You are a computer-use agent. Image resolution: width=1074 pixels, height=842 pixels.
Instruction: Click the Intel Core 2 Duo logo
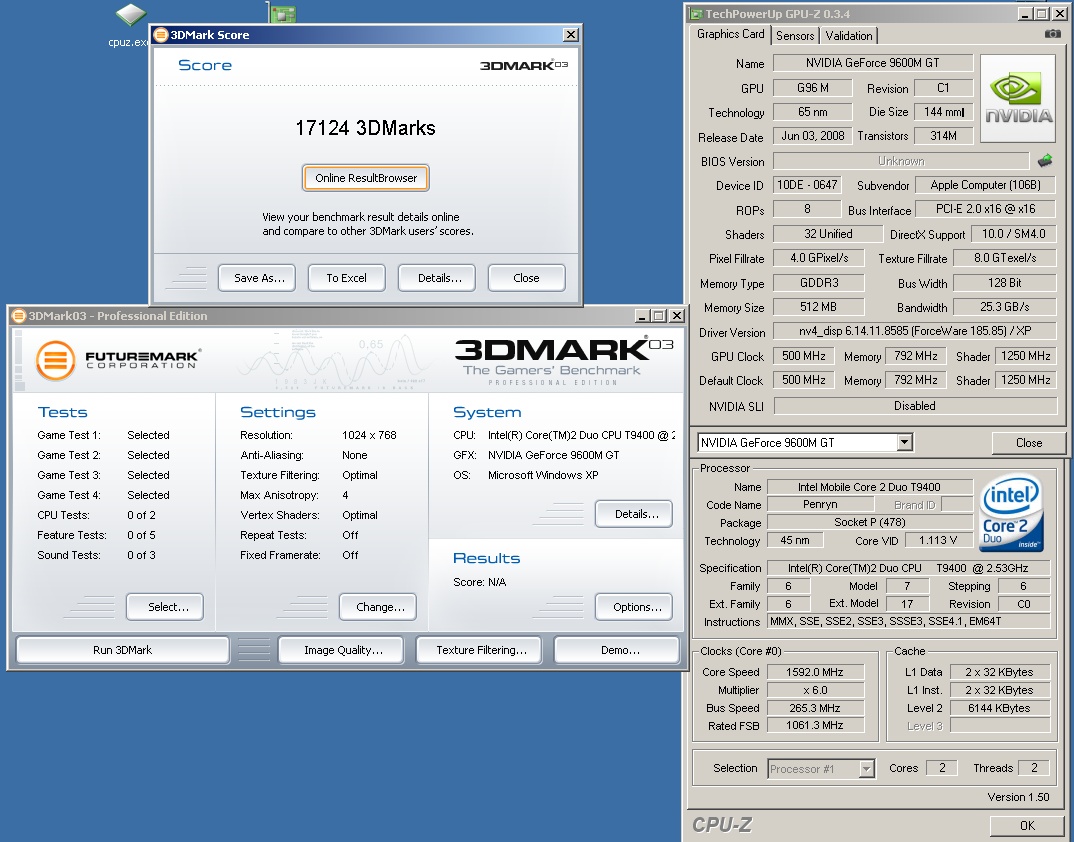[1012, 513]
